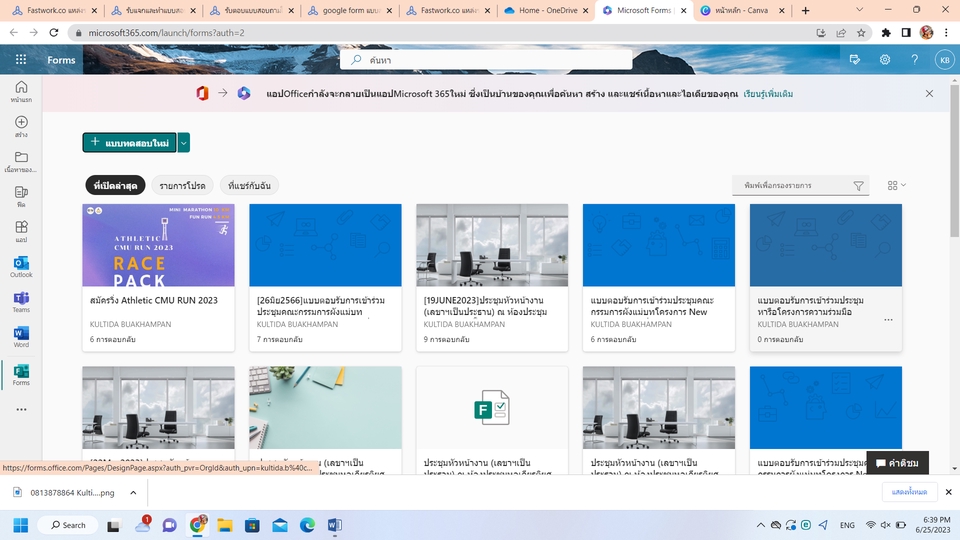Open Mail app from the taskbar
Screen dimensions: 960x540
click(280, 525)
